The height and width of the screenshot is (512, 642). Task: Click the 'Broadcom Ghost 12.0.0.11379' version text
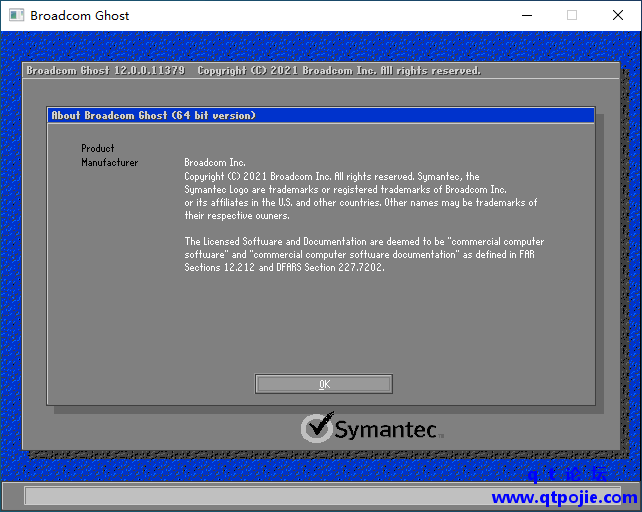click(x=106, y=70)
